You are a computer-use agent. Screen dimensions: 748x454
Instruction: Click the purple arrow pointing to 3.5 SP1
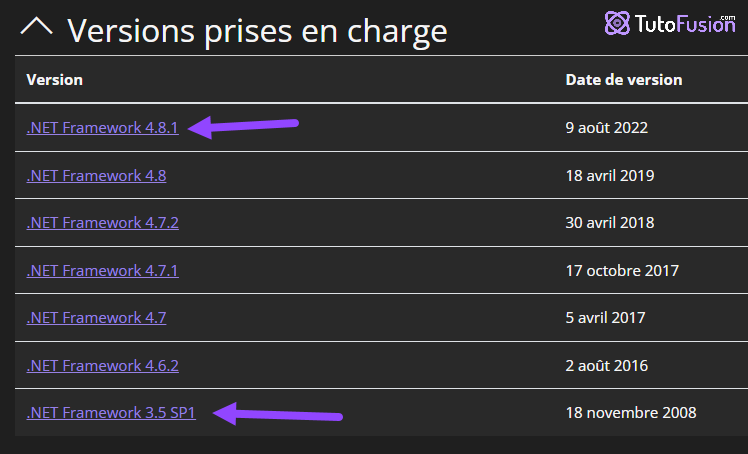278,413
